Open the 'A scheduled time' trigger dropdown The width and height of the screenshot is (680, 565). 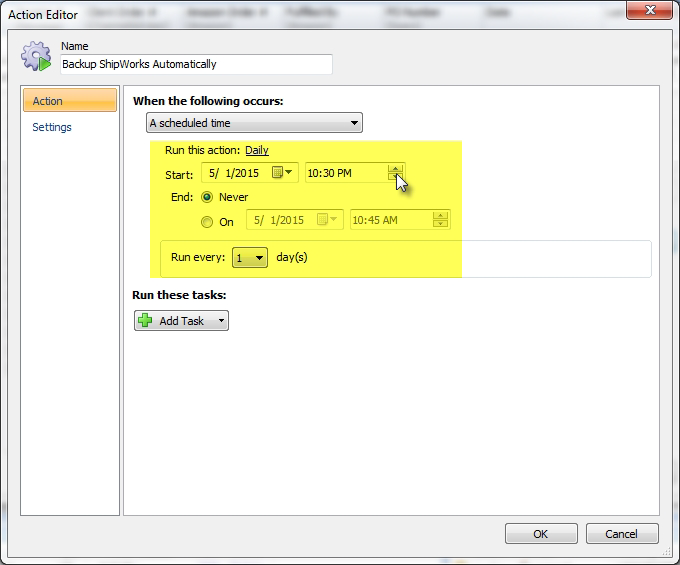pos(254,123)
